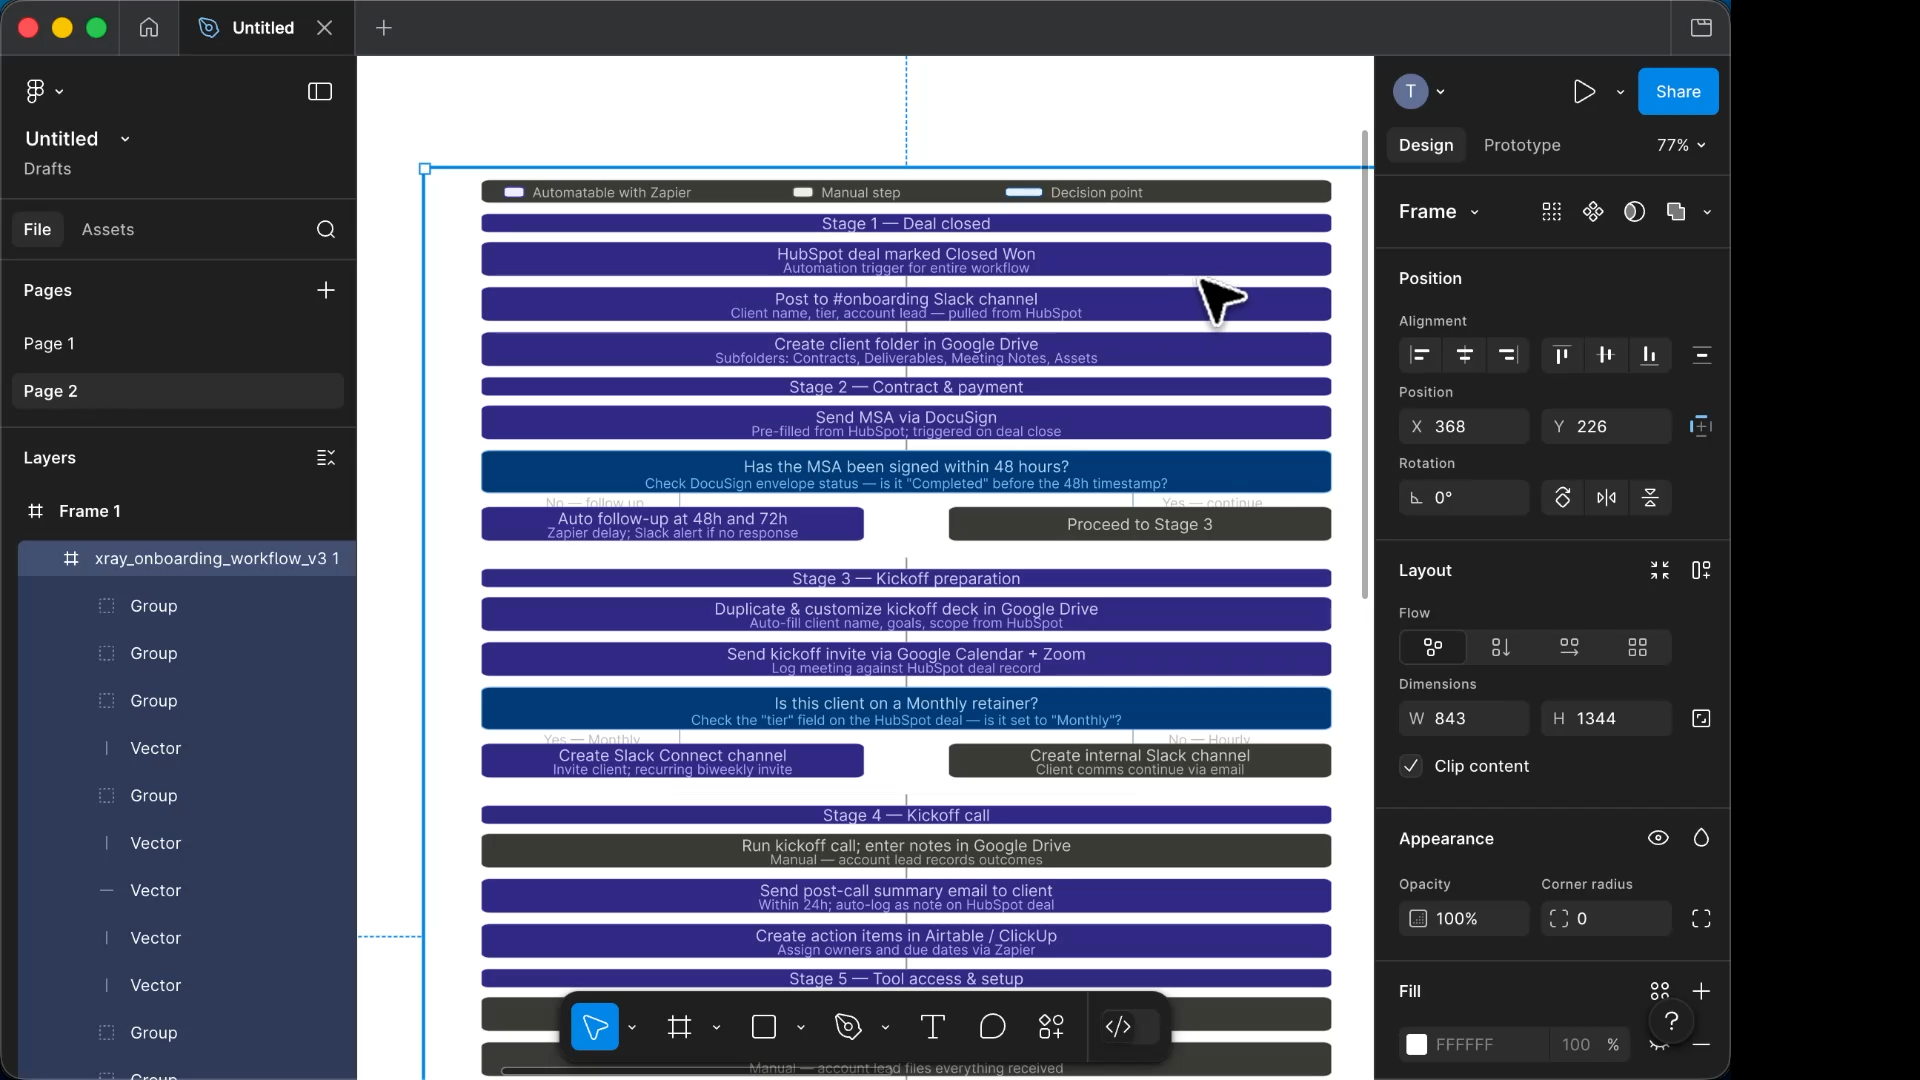Image resolution: width=1920 pixels, height=1080 pixels.
Task: Toggle visibility in the Appearance section
Action: click(1658, 838)
